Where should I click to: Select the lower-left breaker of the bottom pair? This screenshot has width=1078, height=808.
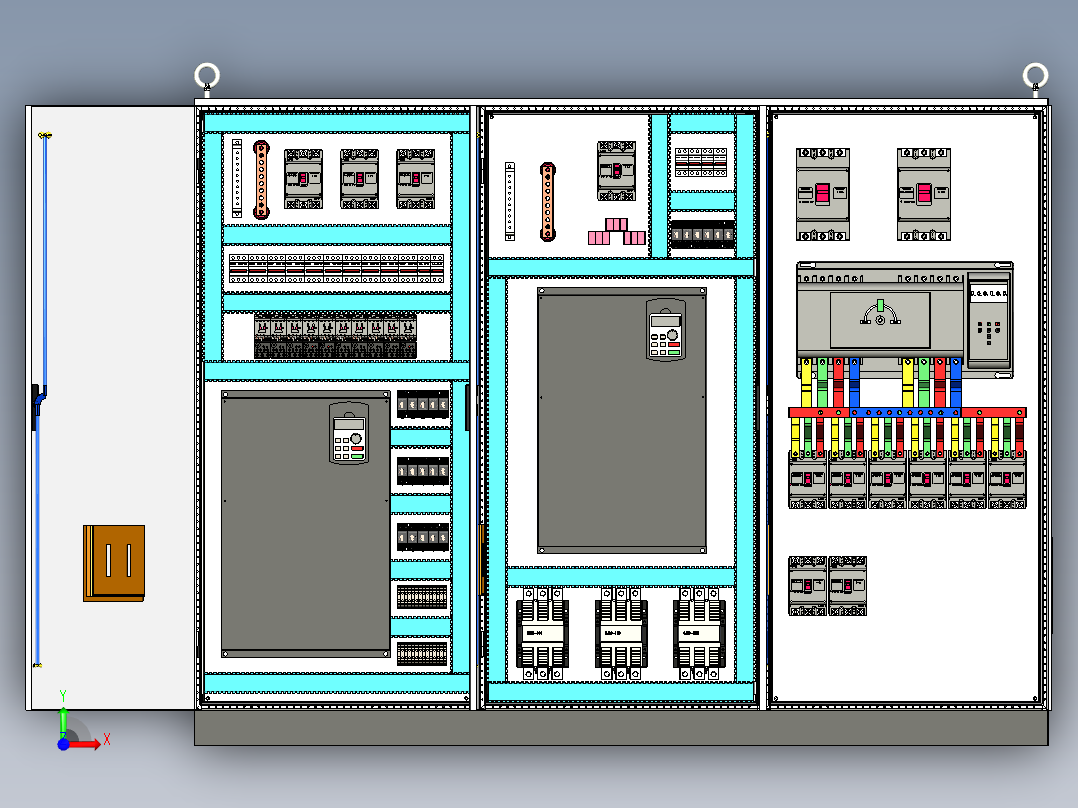click(807, 586)
